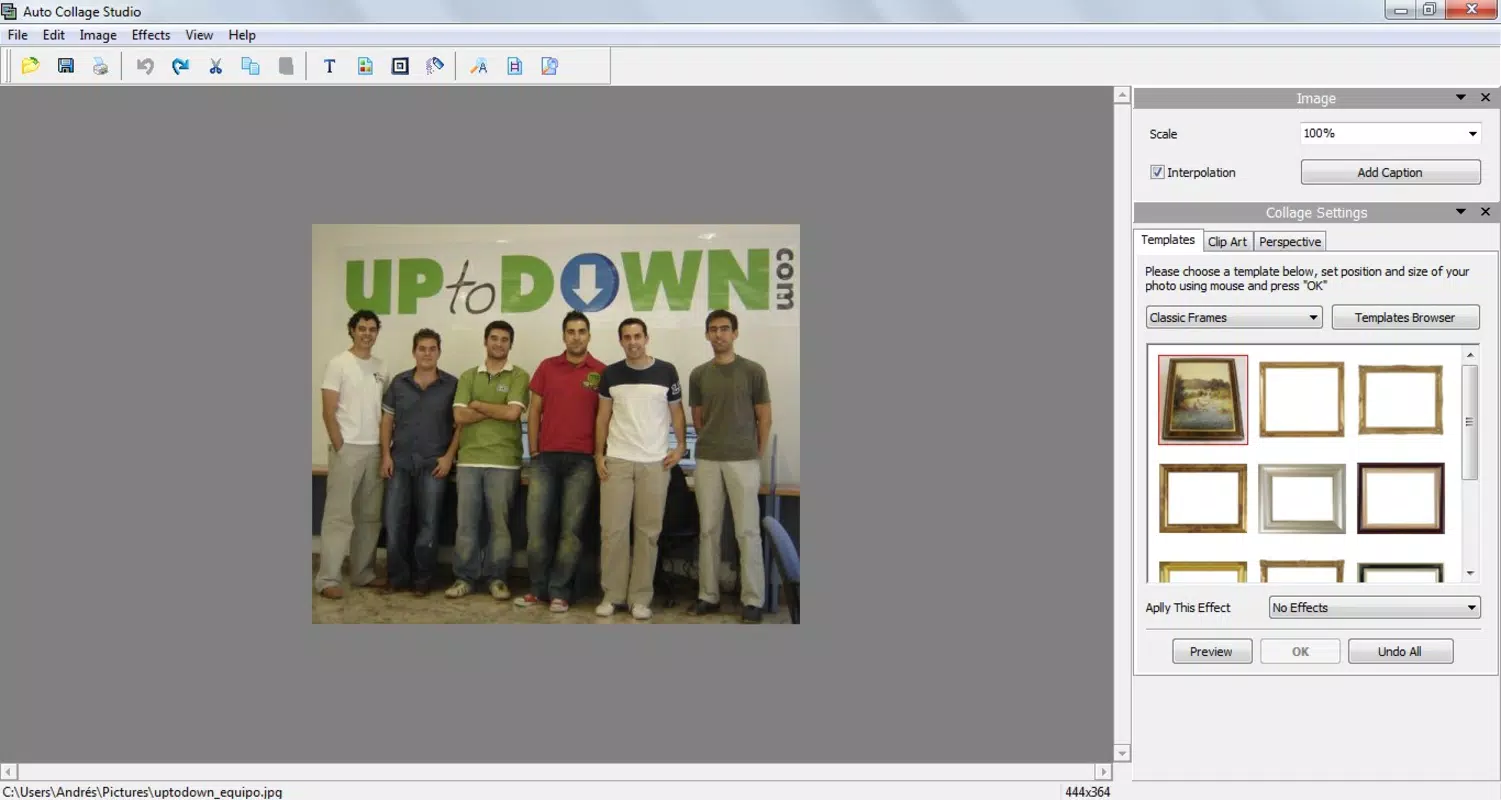
Task: Switch to the Templates tab
Action: (1168, 240)
